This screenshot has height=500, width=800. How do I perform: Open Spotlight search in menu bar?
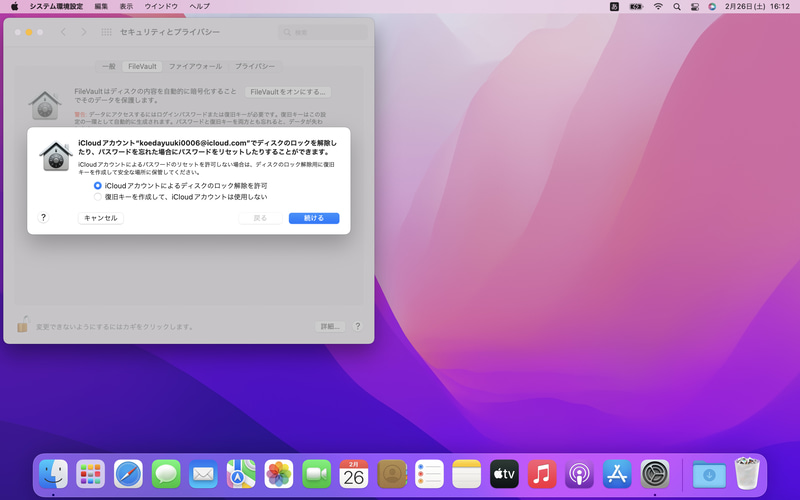677,7
